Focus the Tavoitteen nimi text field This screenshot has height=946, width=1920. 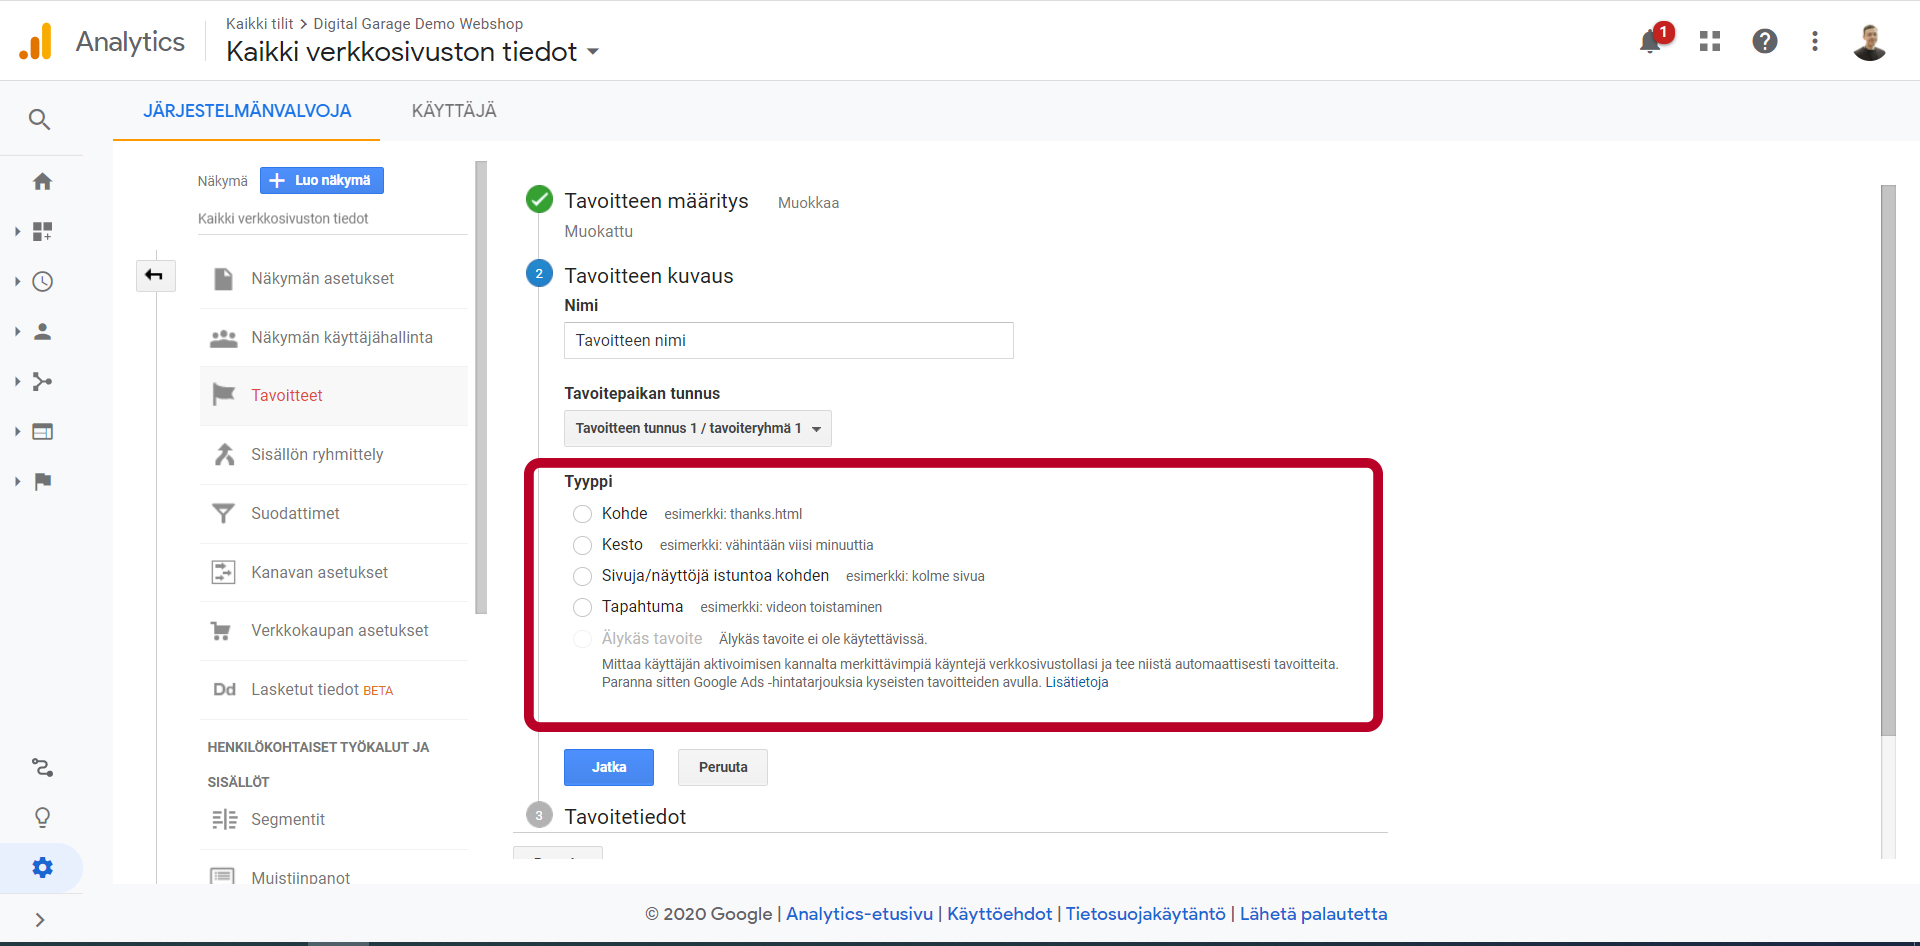point(788,340)
